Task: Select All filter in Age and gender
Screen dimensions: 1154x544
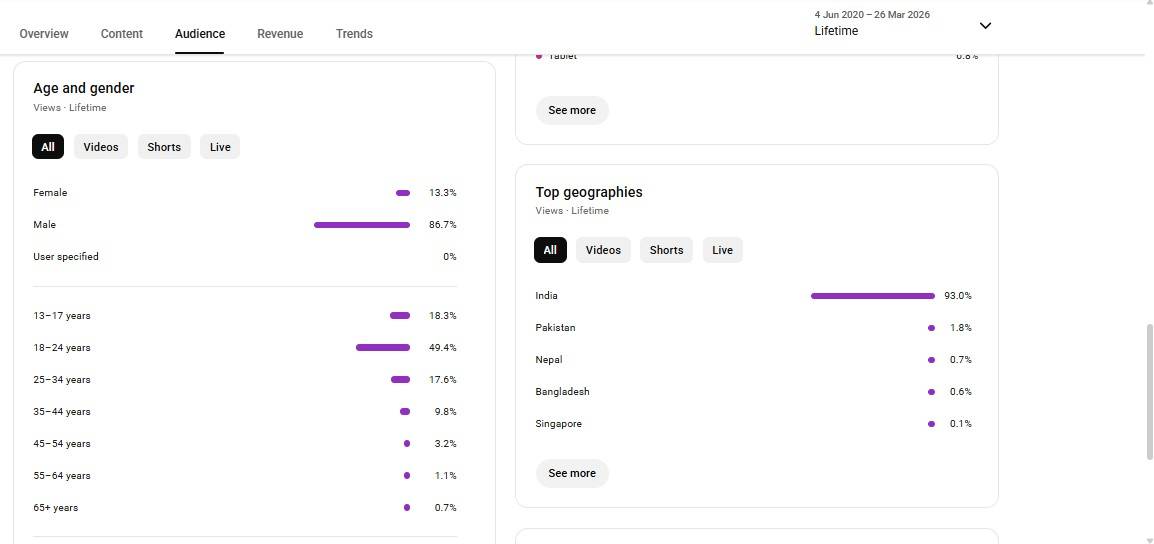Action: point(48,147)
